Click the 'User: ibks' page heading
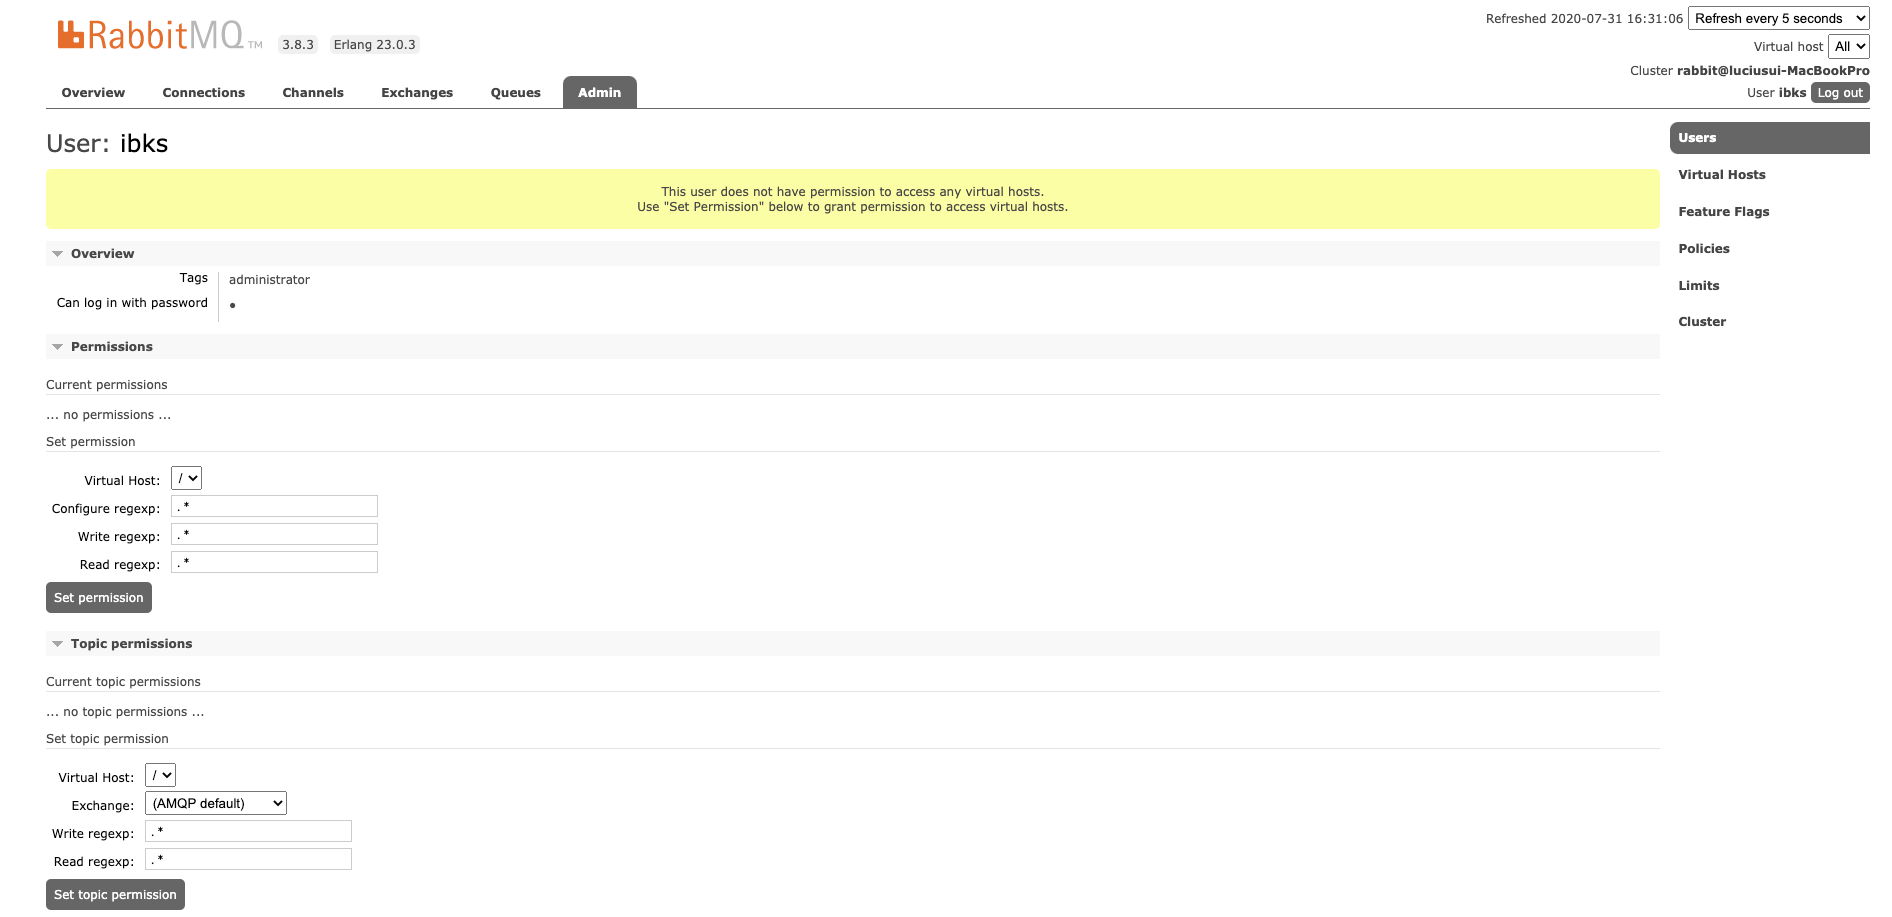This screenshot has width=1892, height=917. [x=107, y=144]
